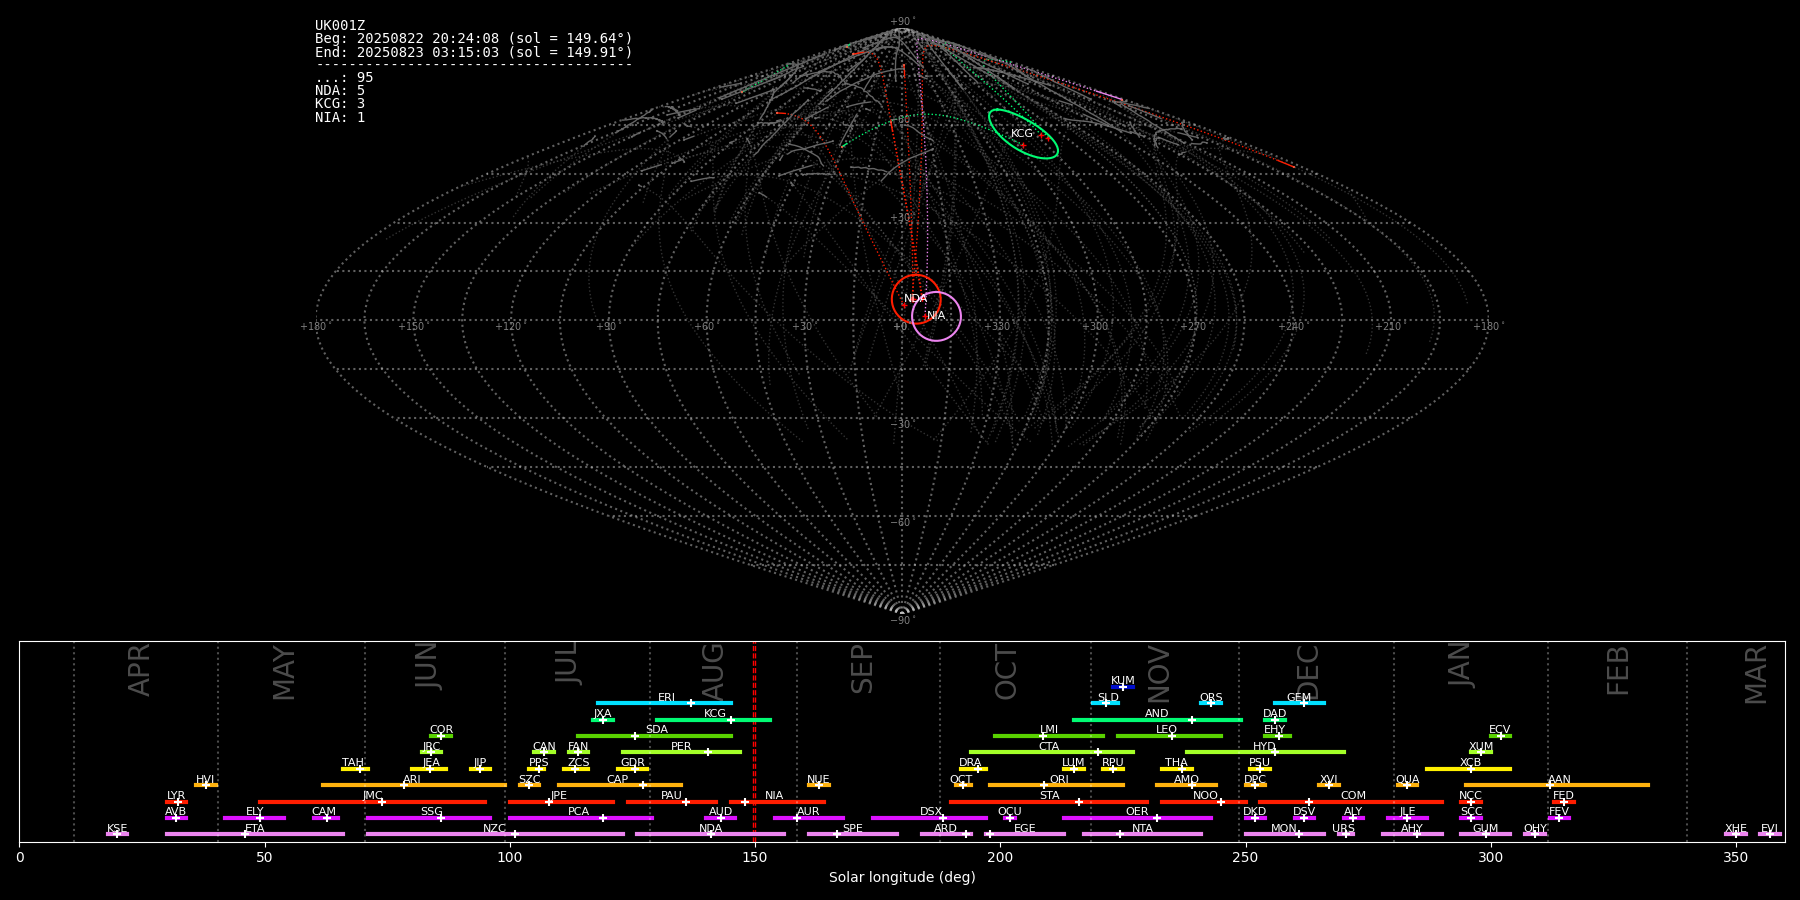This screenshot has width=1800, height=900.
Task: Click the "KCG: 3" count line in header
Action: 340,104
